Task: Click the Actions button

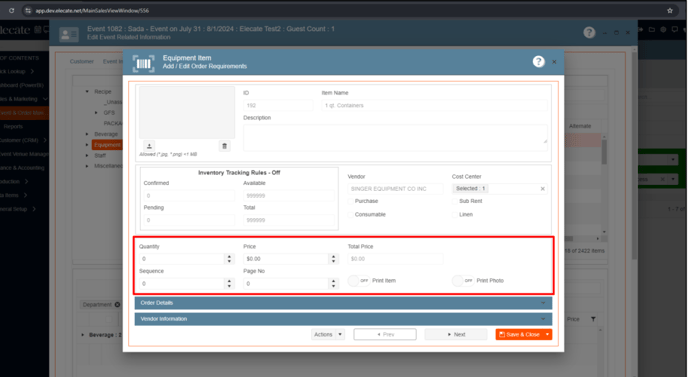Action: [x=323, y=334]
